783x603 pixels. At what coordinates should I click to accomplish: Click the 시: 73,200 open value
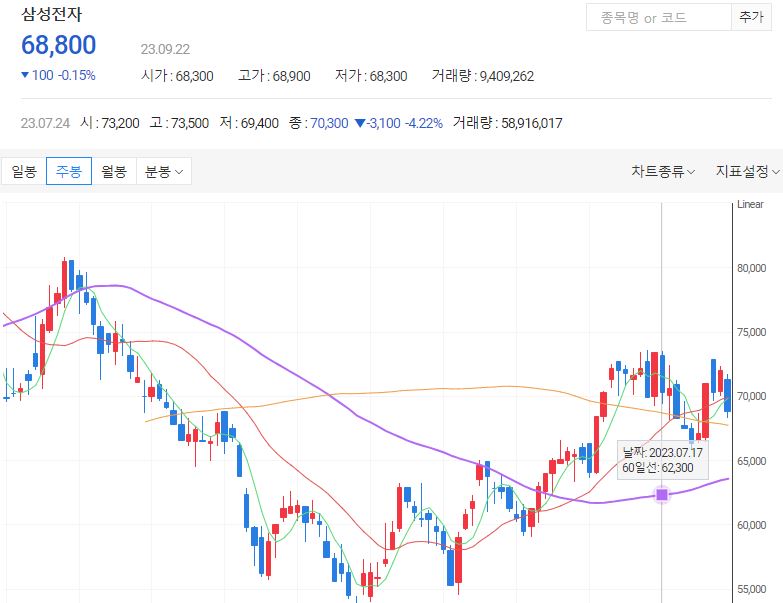110,123
